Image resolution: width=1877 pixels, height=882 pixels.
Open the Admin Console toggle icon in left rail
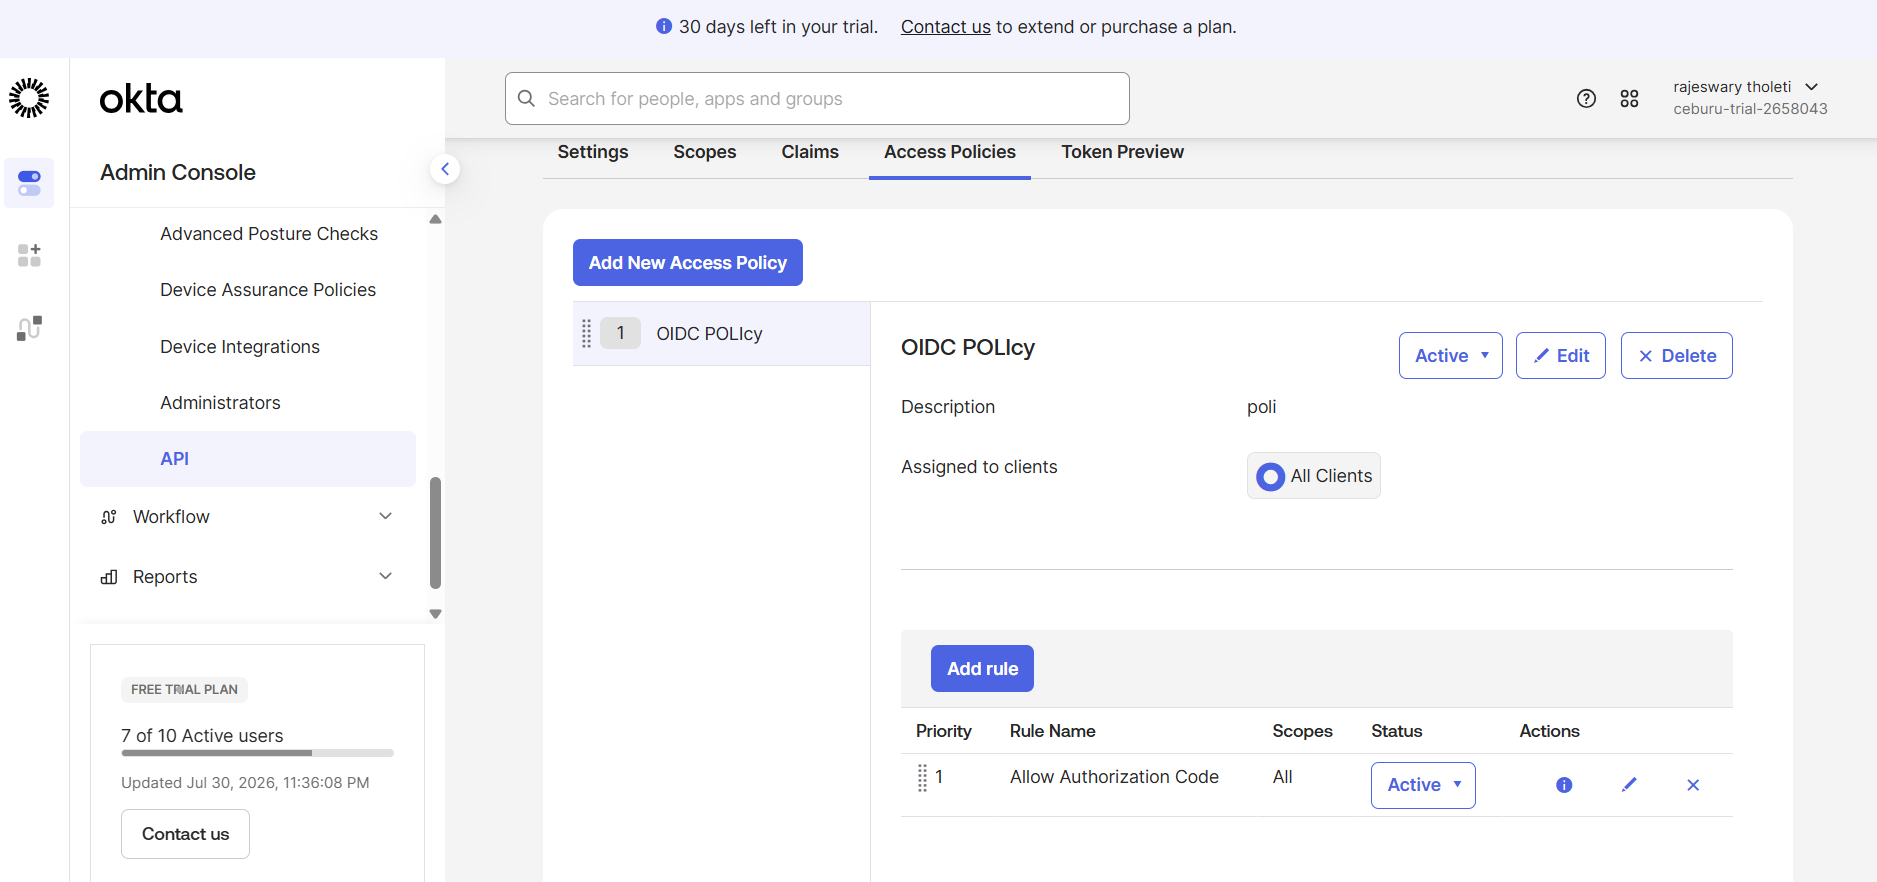point(29,183)
